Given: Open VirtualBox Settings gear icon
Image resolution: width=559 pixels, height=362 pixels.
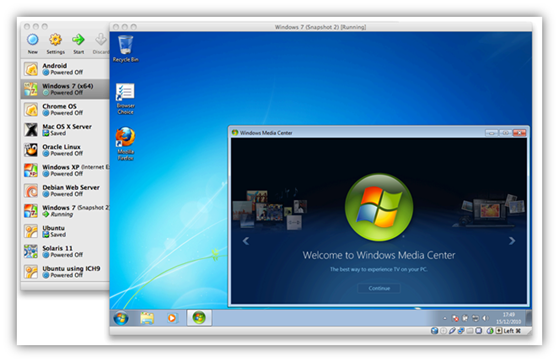Looking at the screenshot, I should click(x=55, y=40).
